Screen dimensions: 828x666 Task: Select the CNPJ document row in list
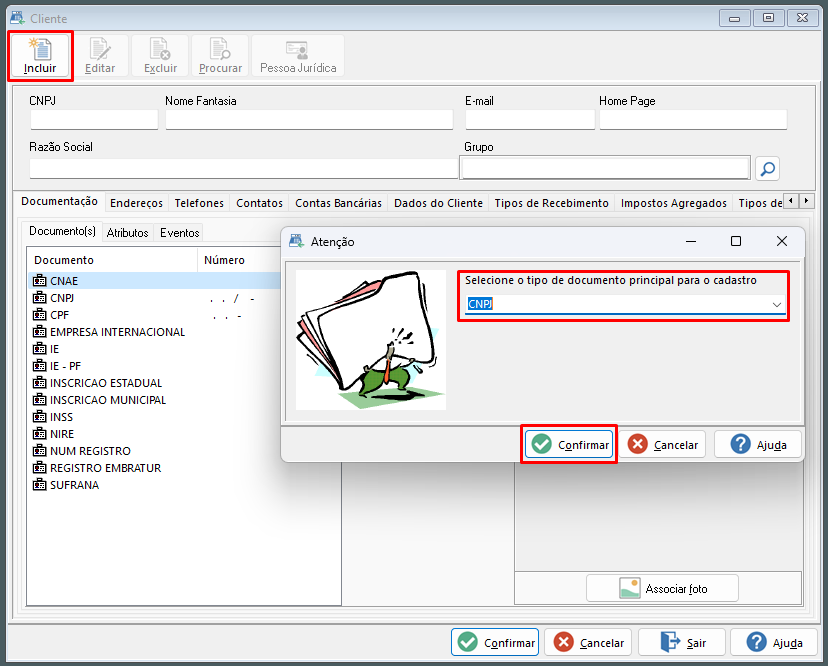(x=154, y=298)
